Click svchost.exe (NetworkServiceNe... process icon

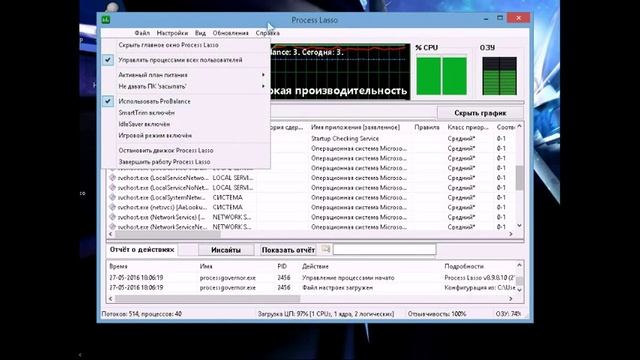click(112, 227)
